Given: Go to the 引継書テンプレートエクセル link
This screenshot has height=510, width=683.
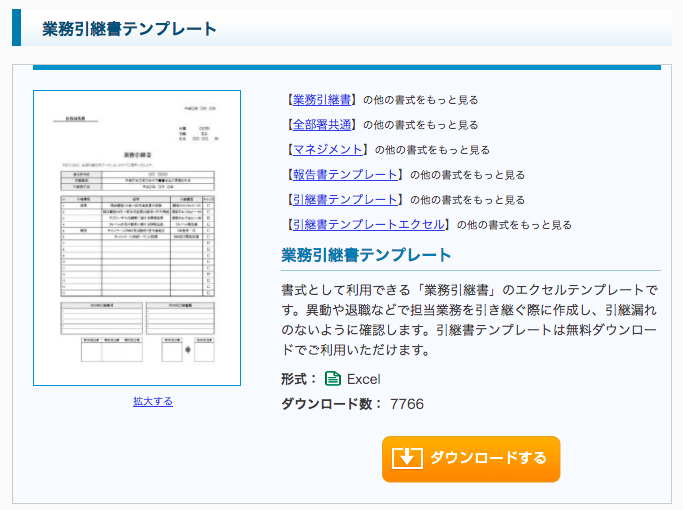Looking at the screenshot, I should click(367, 225).
